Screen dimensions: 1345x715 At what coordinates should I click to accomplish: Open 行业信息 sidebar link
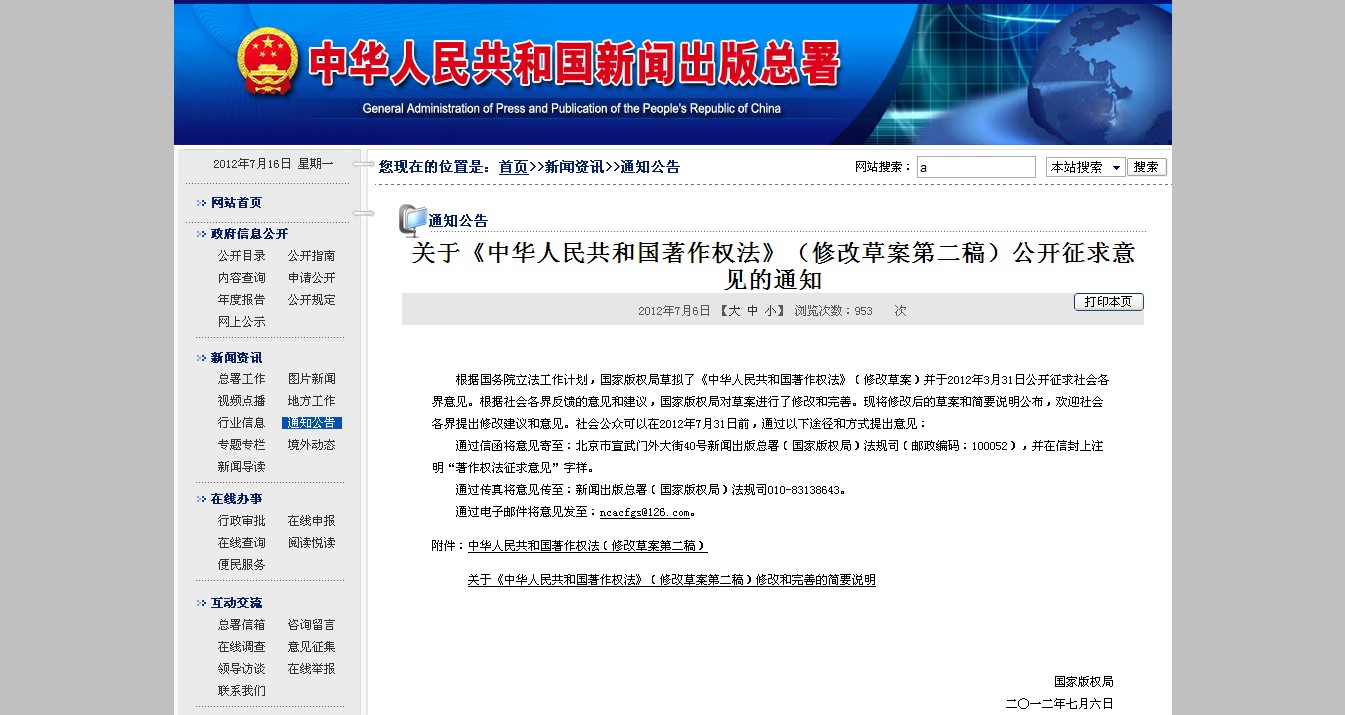[x=242, y=423]
